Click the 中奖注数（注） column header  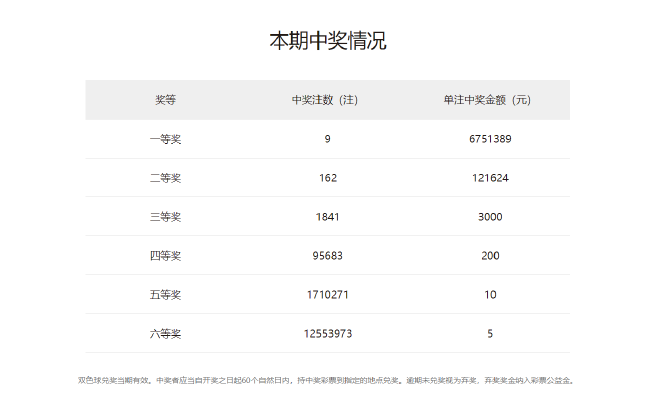tap(327, 100)
